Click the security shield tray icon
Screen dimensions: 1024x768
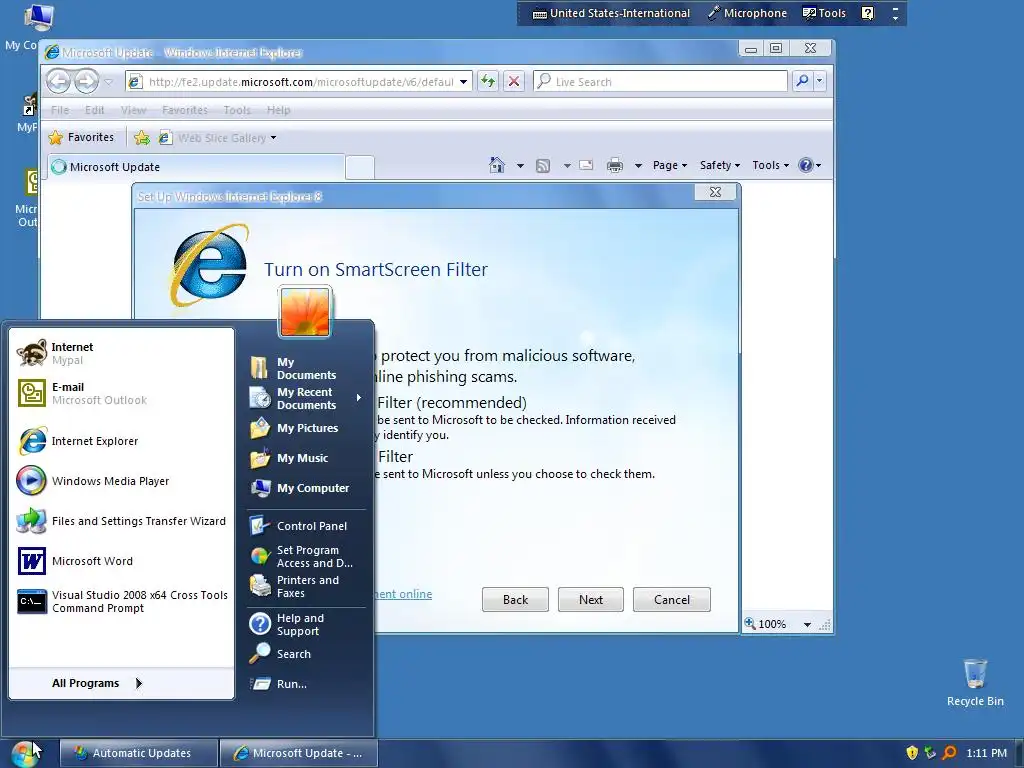click(x=912, y=753)
